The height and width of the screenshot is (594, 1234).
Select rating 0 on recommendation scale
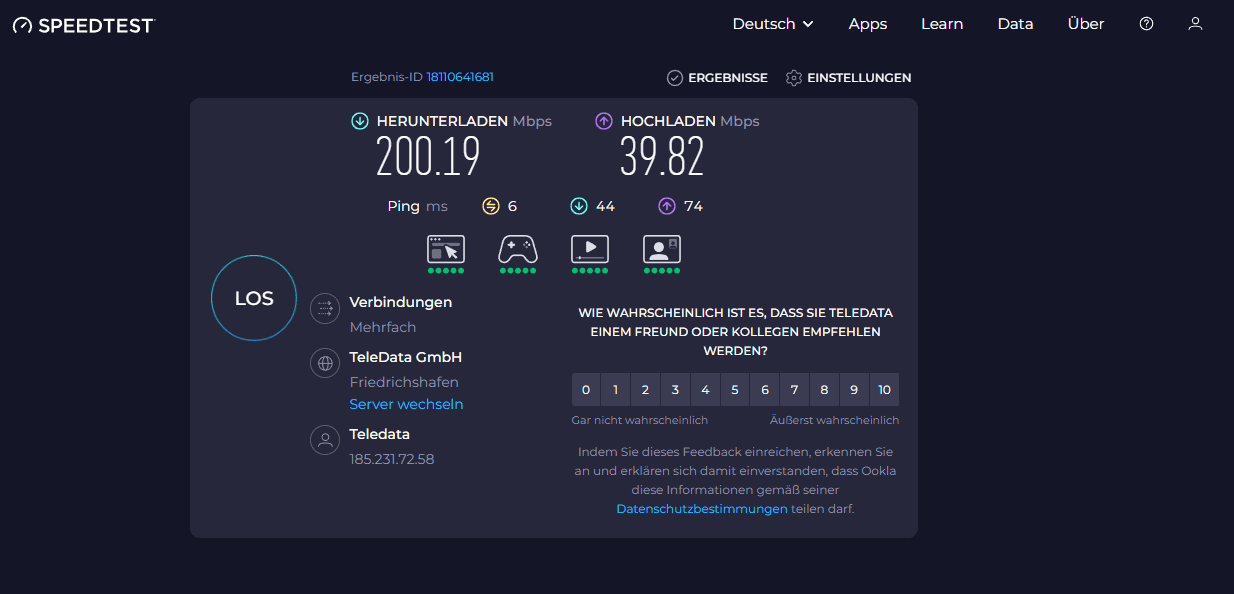click(x=586, y=390)
